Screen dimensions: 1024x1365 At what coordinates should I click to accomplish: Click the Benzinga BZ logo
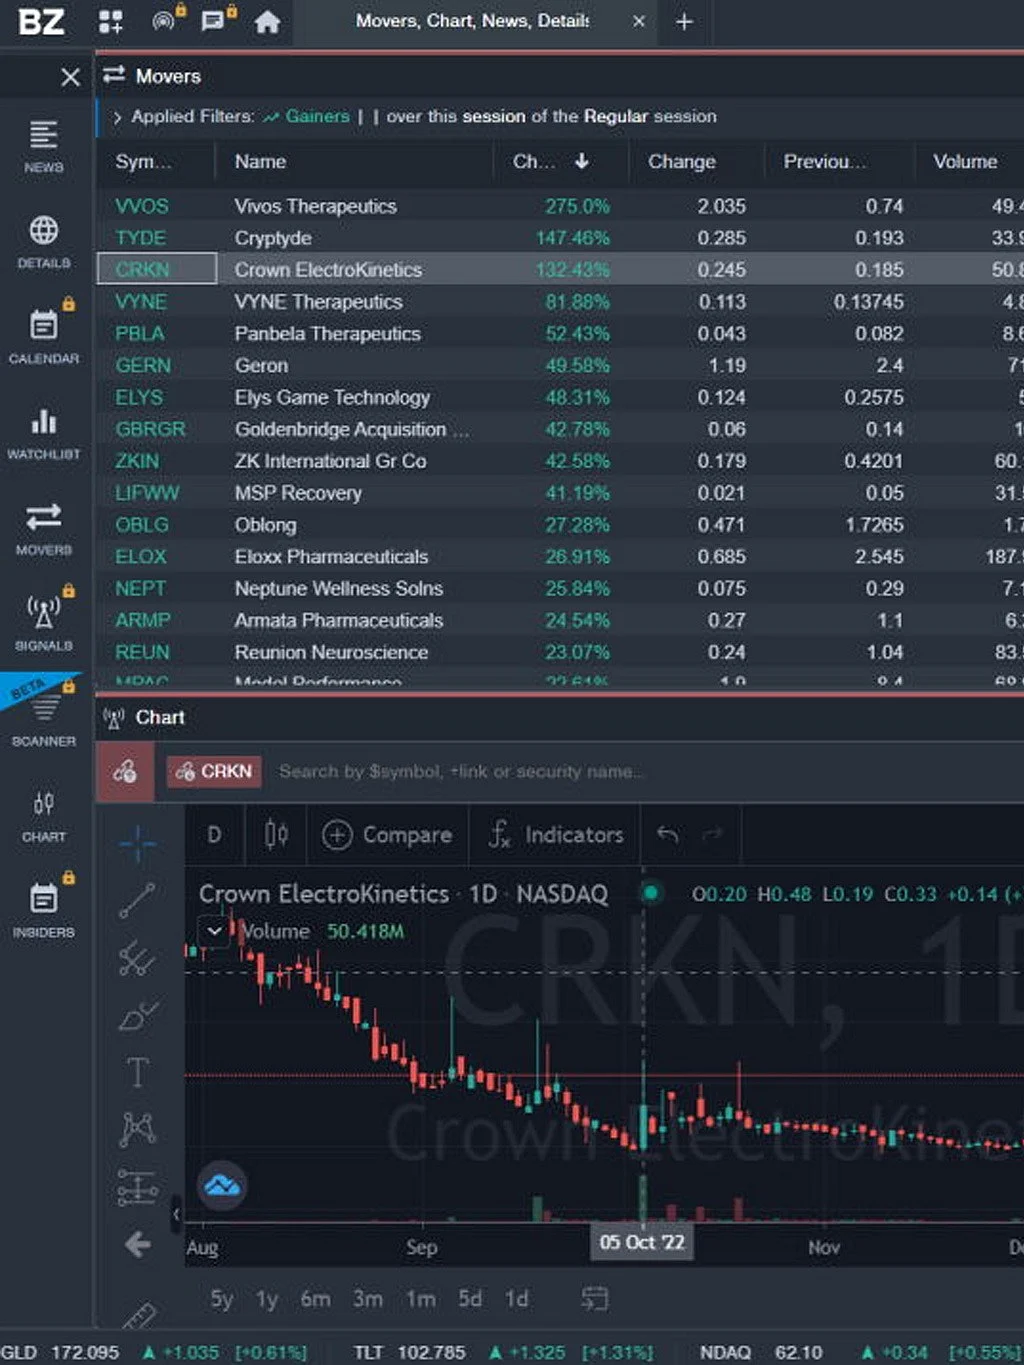click(42, 21)
